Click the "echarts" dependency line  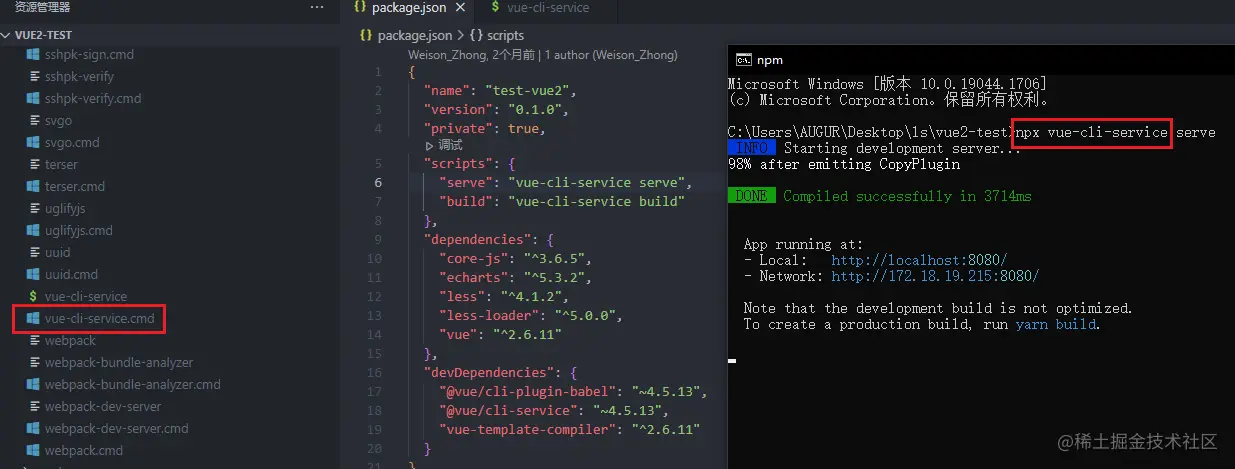(515, 277)
